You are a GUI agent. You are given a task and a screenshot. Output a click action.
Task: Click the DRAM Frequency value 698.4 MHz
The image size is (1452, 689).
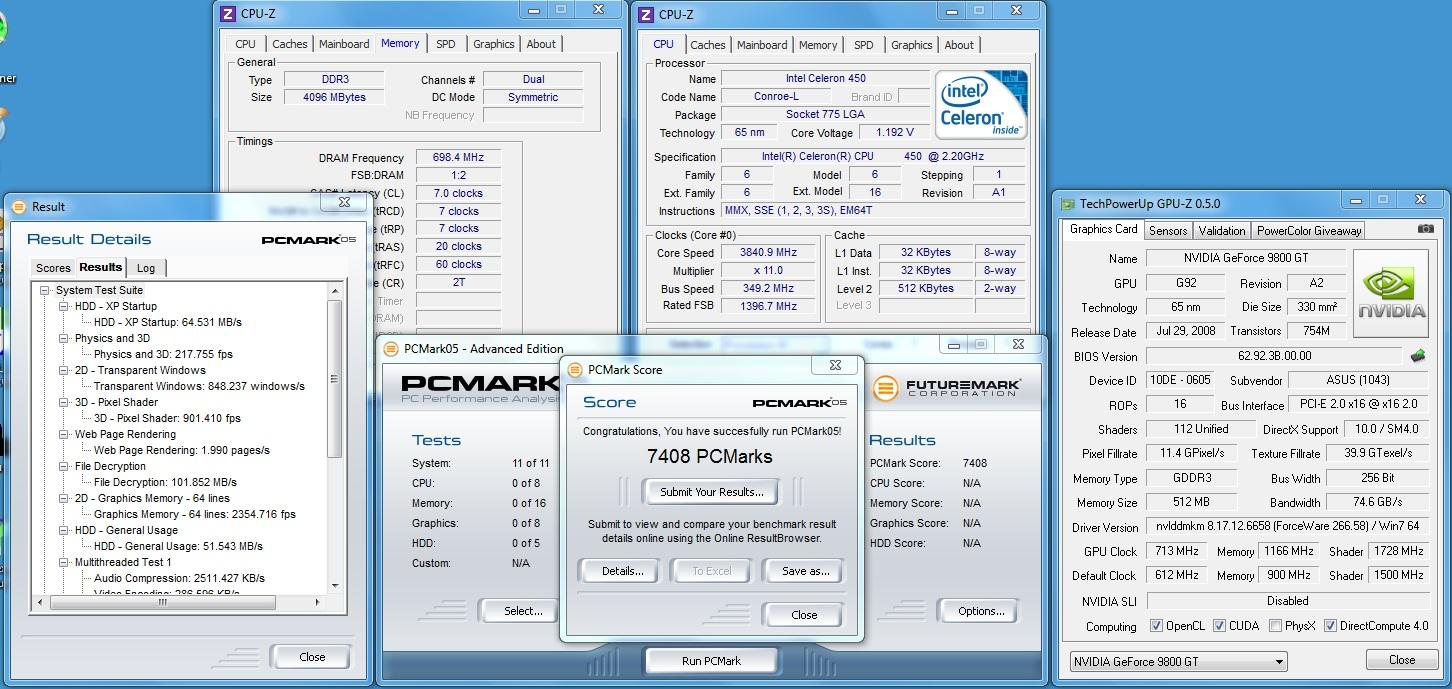[458, 158]
